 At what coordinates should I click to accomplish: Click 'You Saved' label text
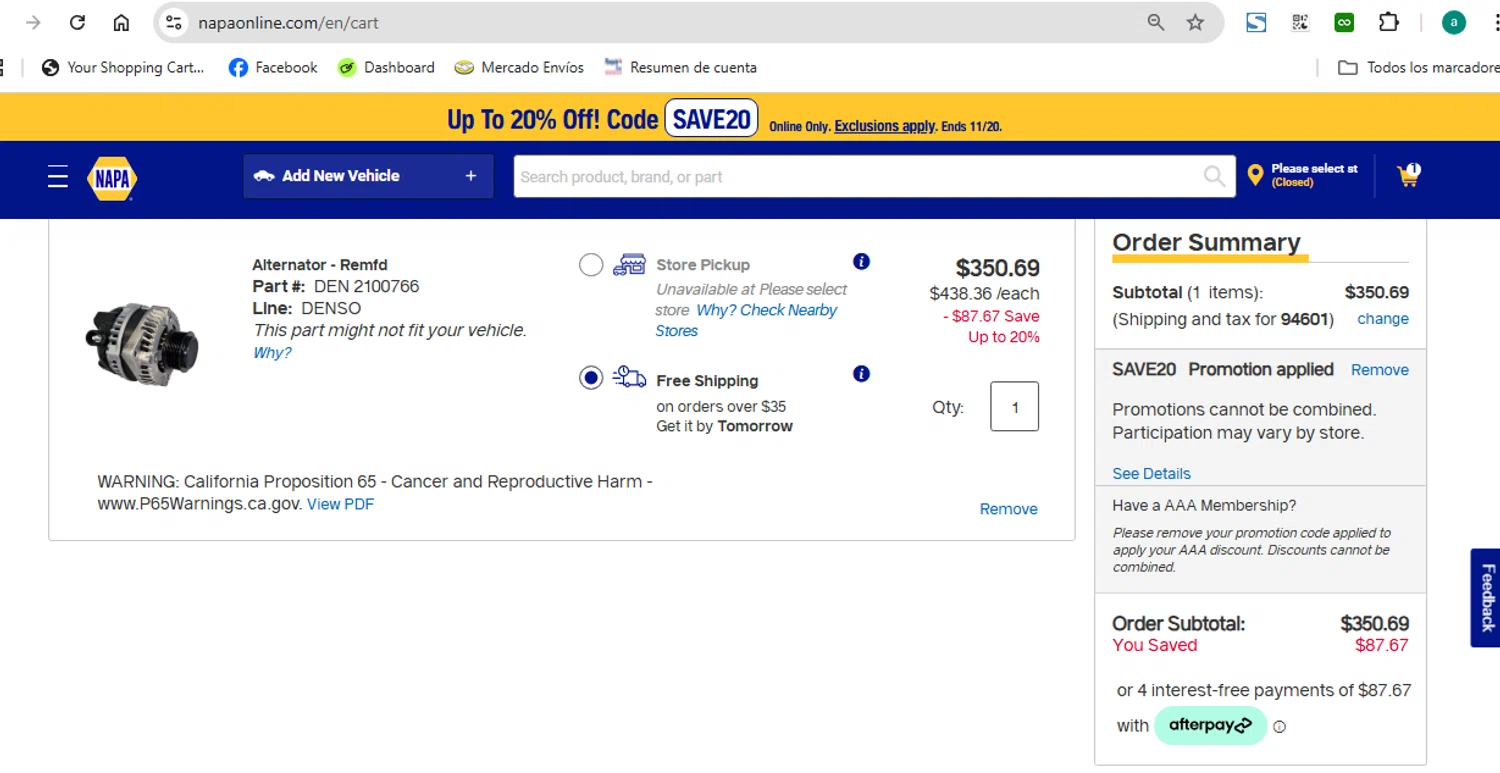coord(1154,645)
